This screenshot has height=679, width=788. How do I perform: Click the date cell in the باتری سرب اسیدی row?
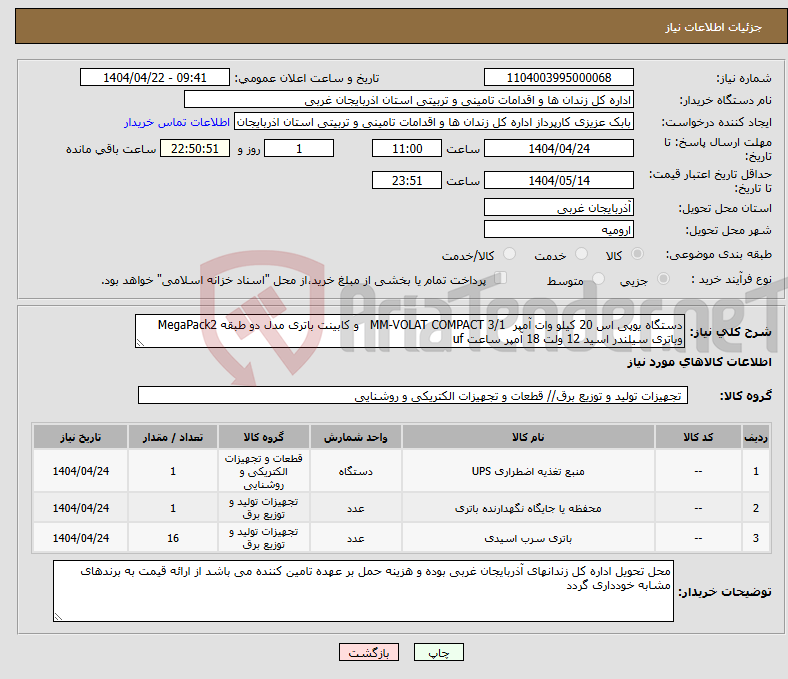coord(80,538)
